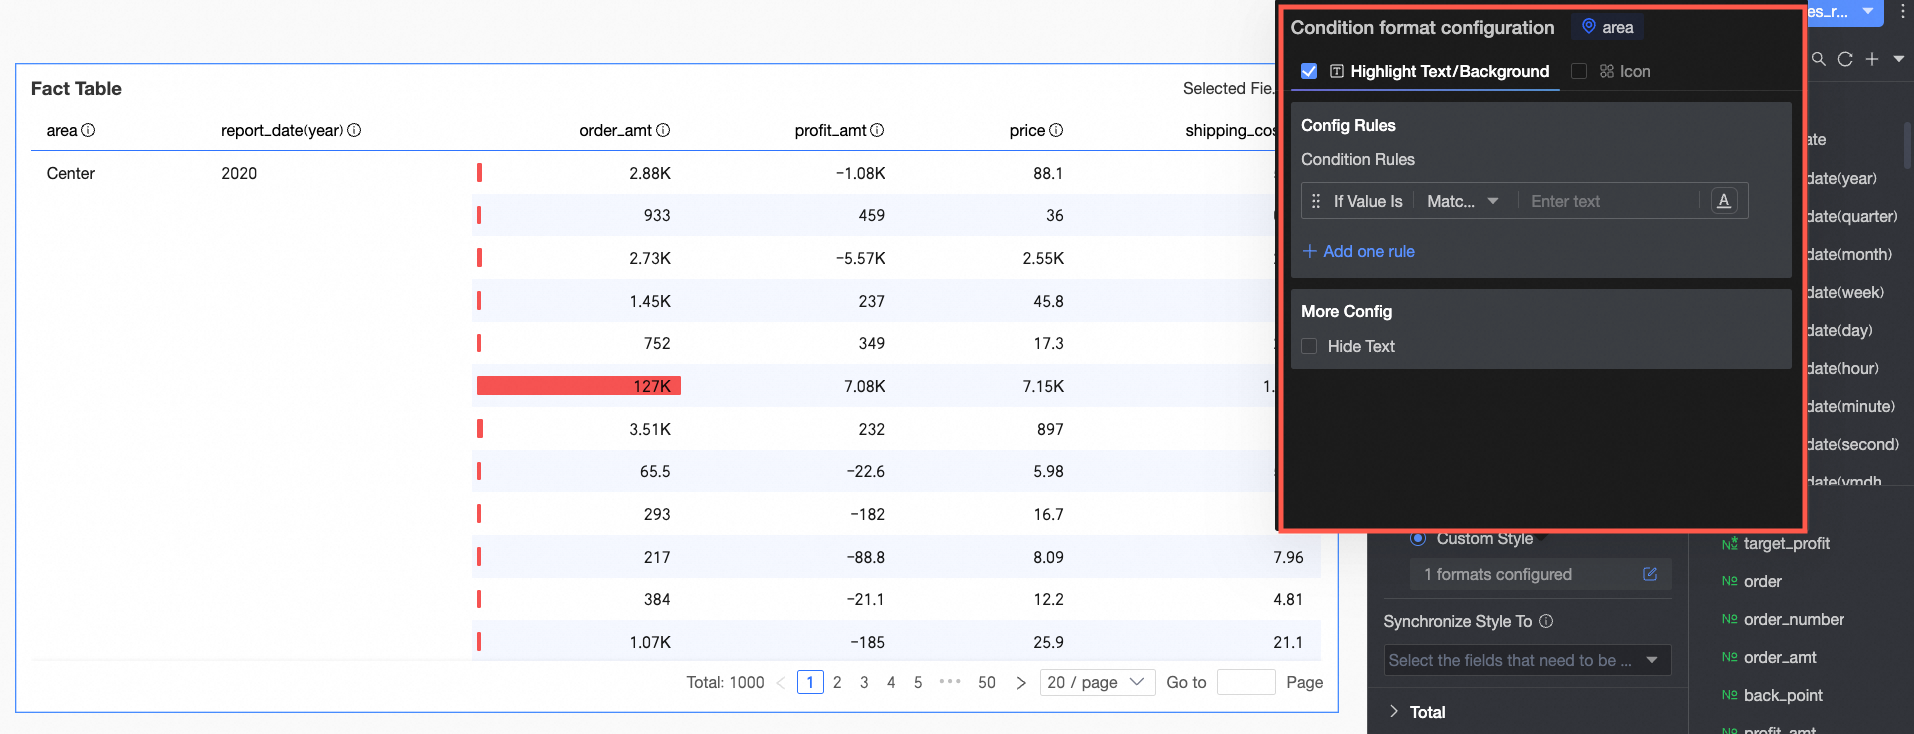Click the number-type icon next to order field
1914x734 pixels.
coord(1729,581)
